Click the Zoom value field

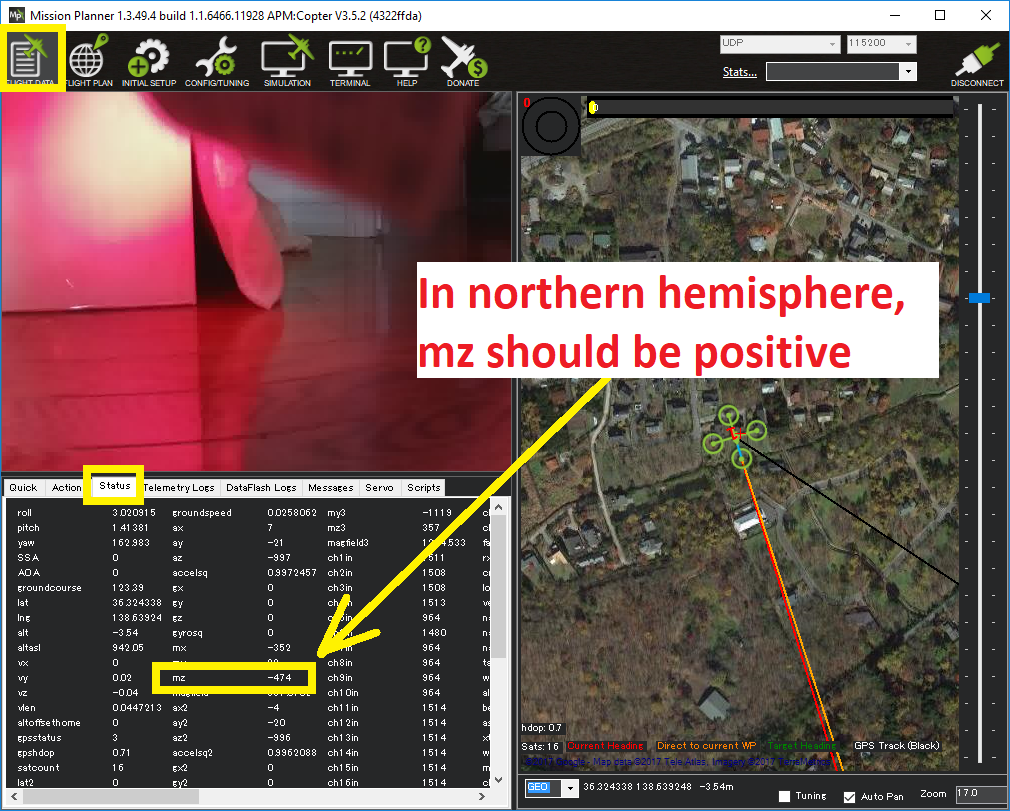(x=980, y=794)
